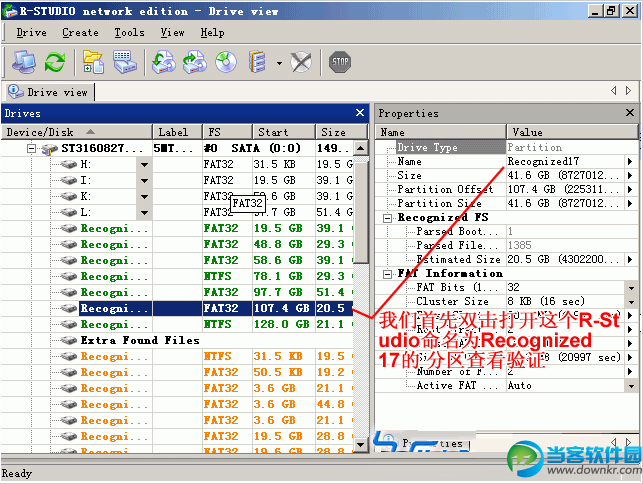Select orange NTFS partition starting at 31.5 KB

pos(177,356)
